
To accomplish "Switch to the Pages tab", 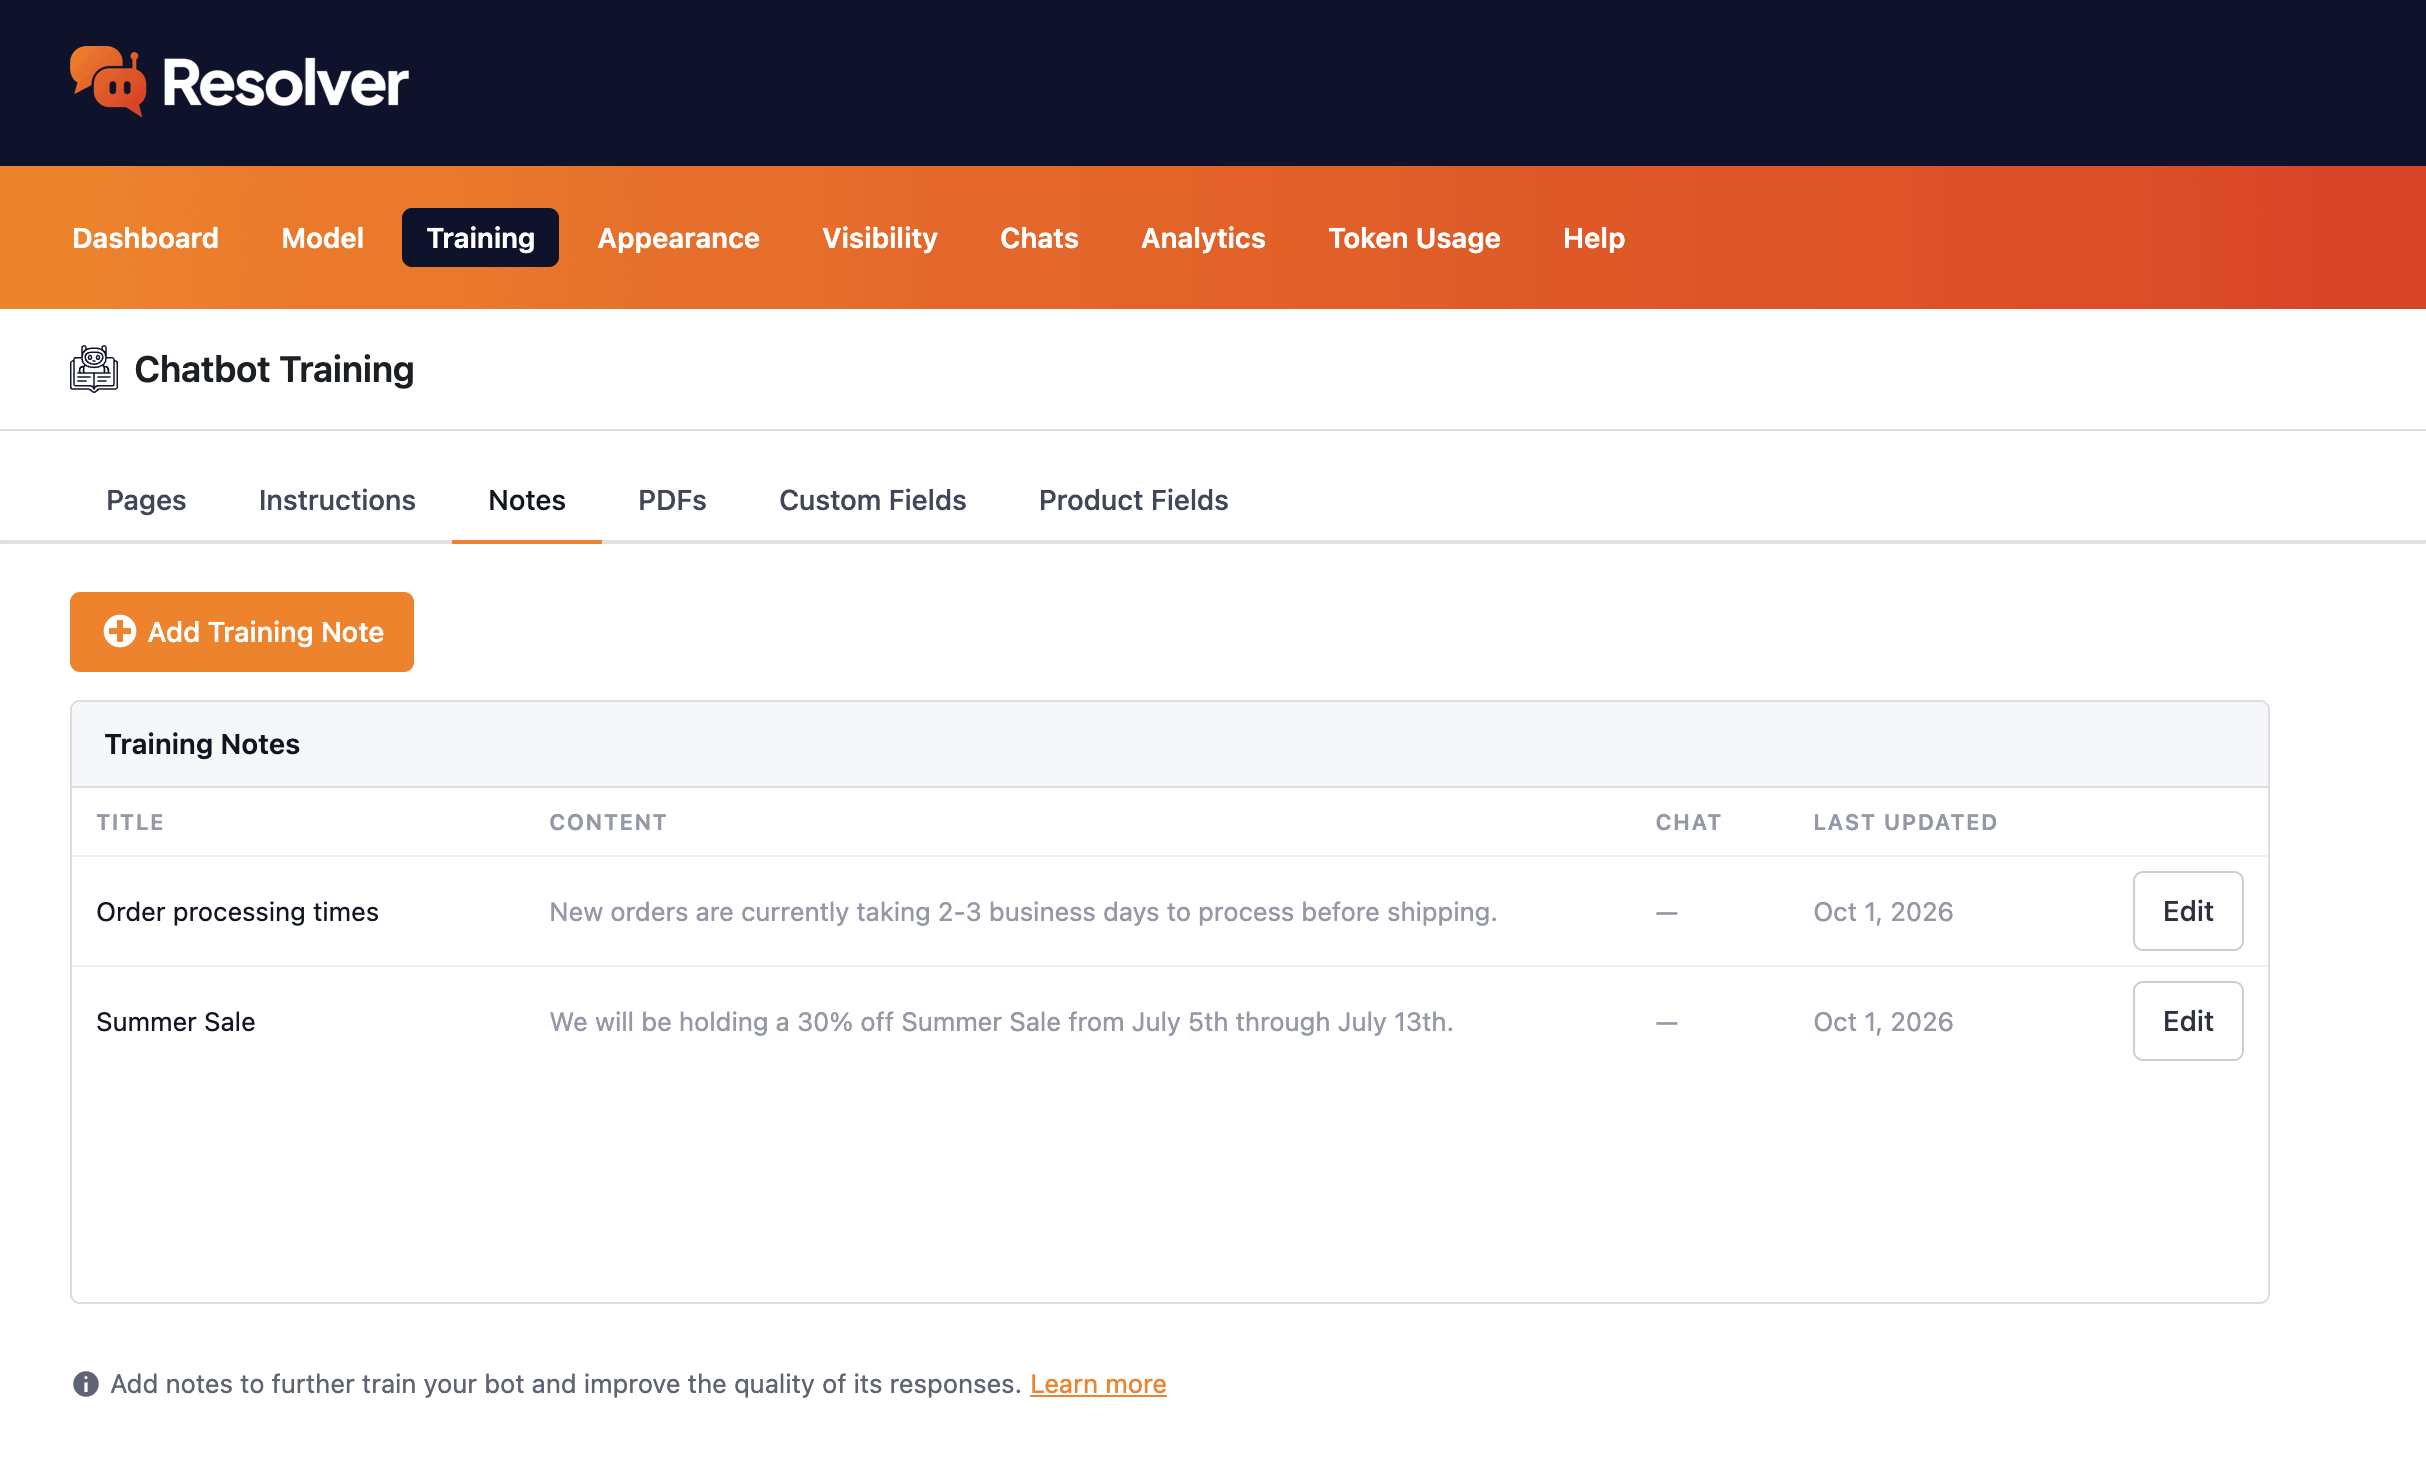I will point(146,500).
